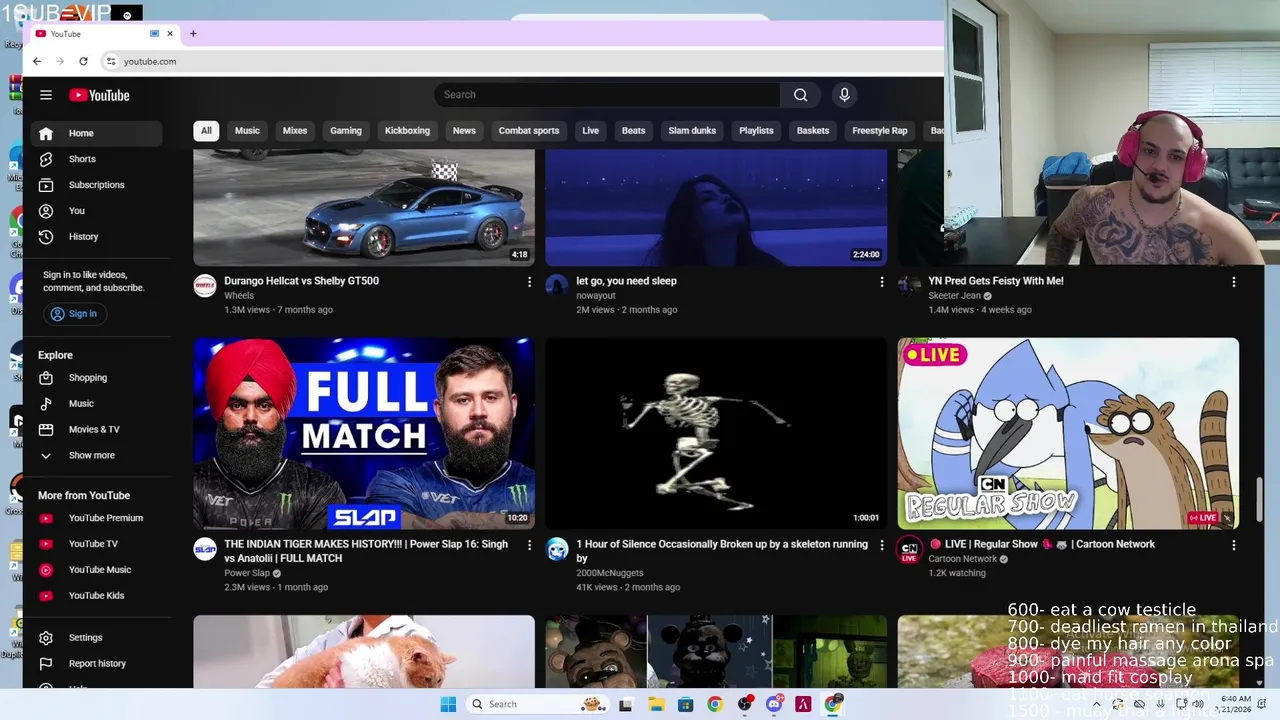Visit the 2000McNuggets channel link
This screenshot has height=720, width=1280.
[x=609, y=573]
